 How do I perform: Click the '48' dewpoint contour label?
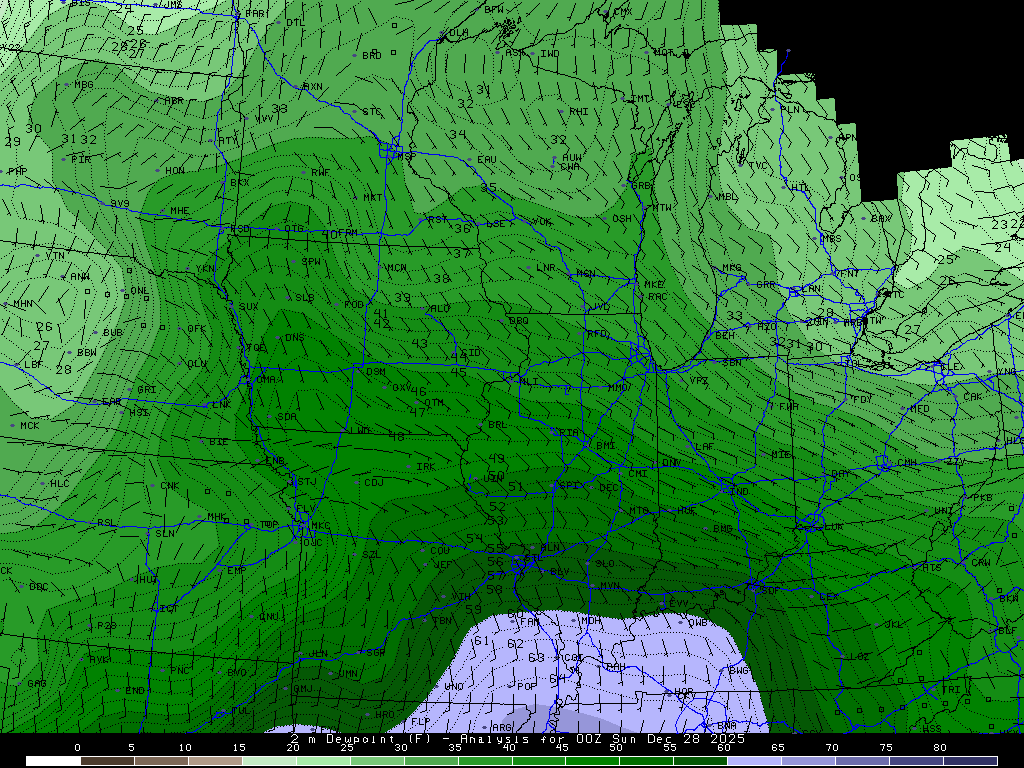pyautogui.click(x=396, y=436)
